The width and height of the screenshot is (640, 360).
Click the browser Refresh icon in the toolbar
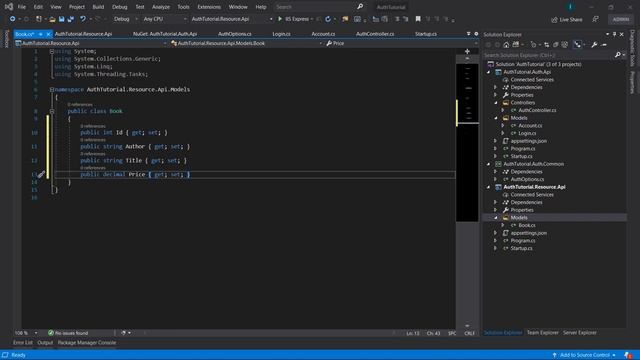328,19
